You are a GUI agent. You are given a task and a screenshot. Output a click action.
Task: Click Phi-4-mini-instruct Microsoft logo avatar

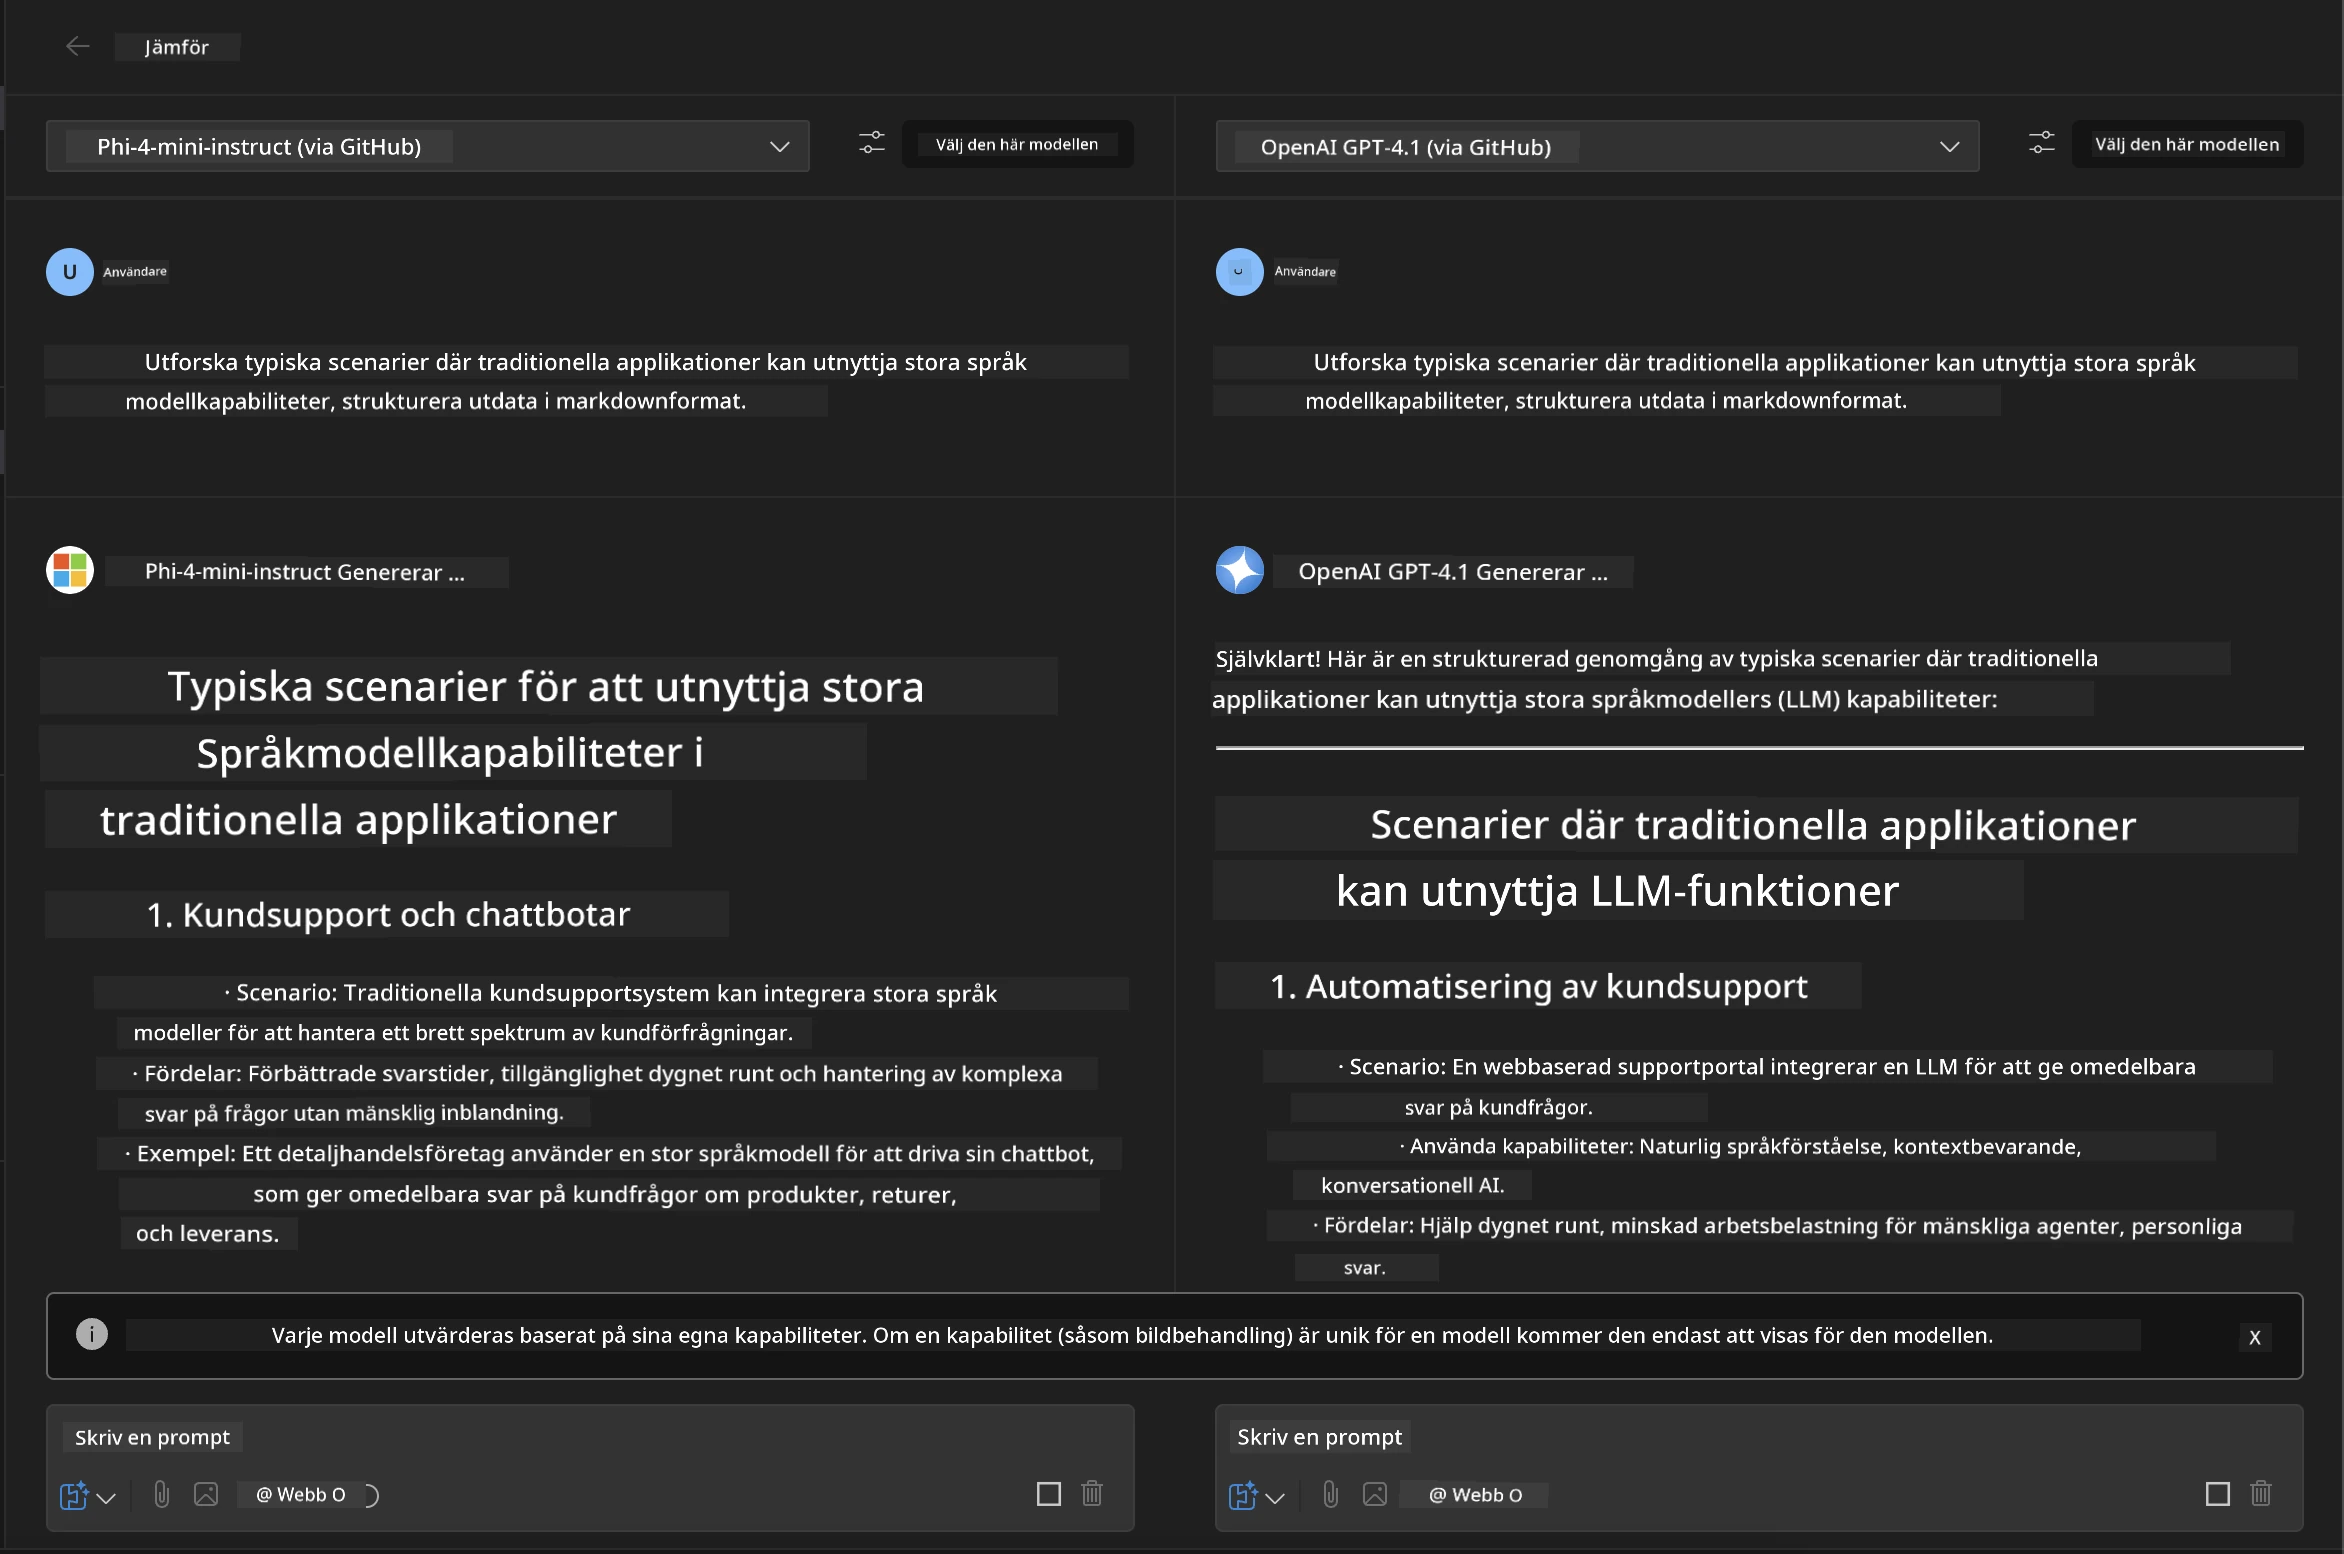point(70,570)
